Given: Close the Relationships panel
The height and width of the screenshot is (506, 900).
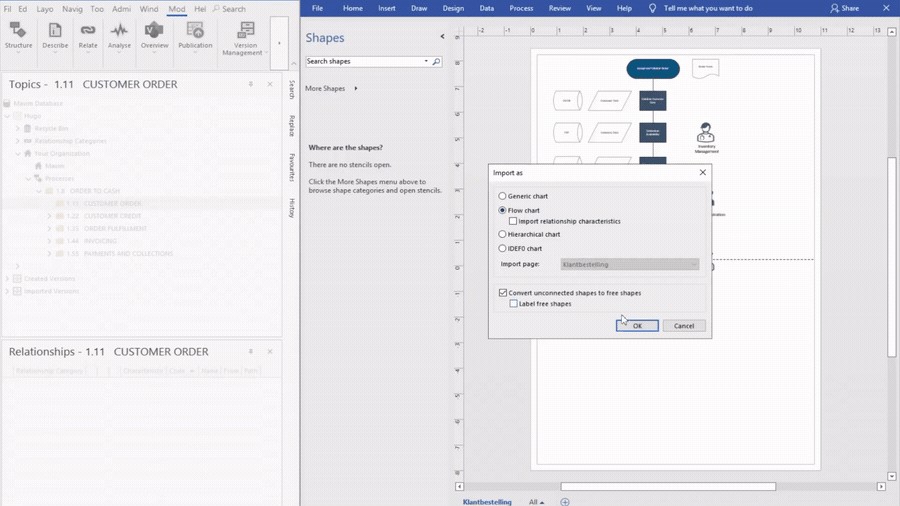Looking at the screenshot, I should 270,352.
